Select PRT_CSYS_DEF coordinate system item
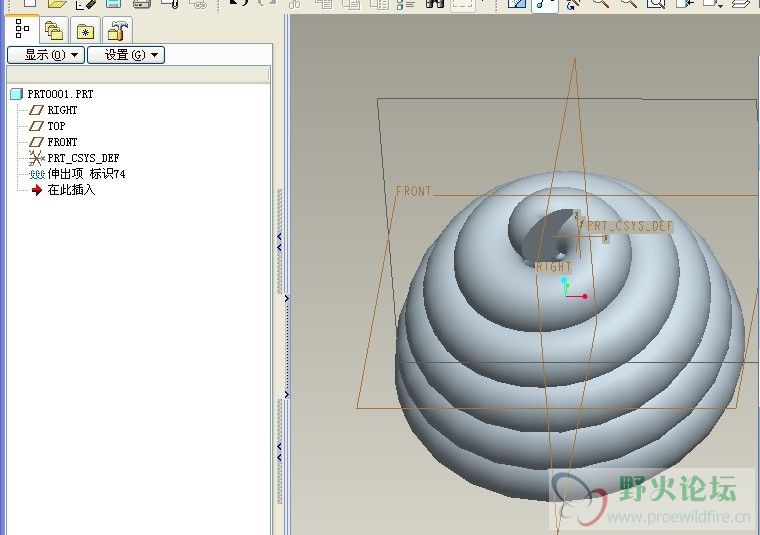Screen dimensions: 760x535 [x=83, y=158]
